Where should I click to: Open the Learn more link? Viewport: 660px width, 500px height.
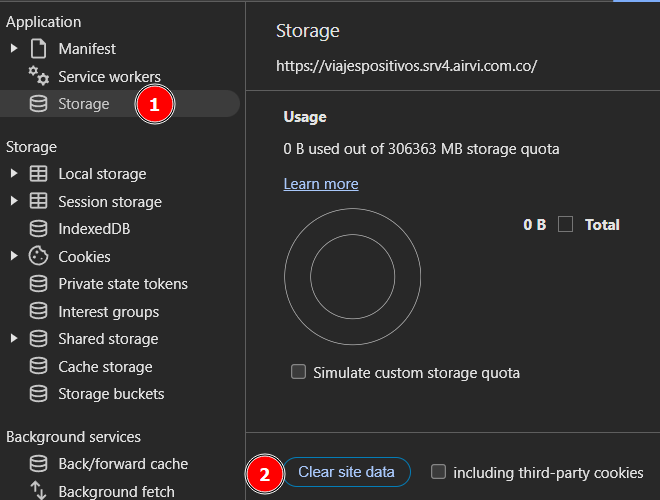click(320, 184)
